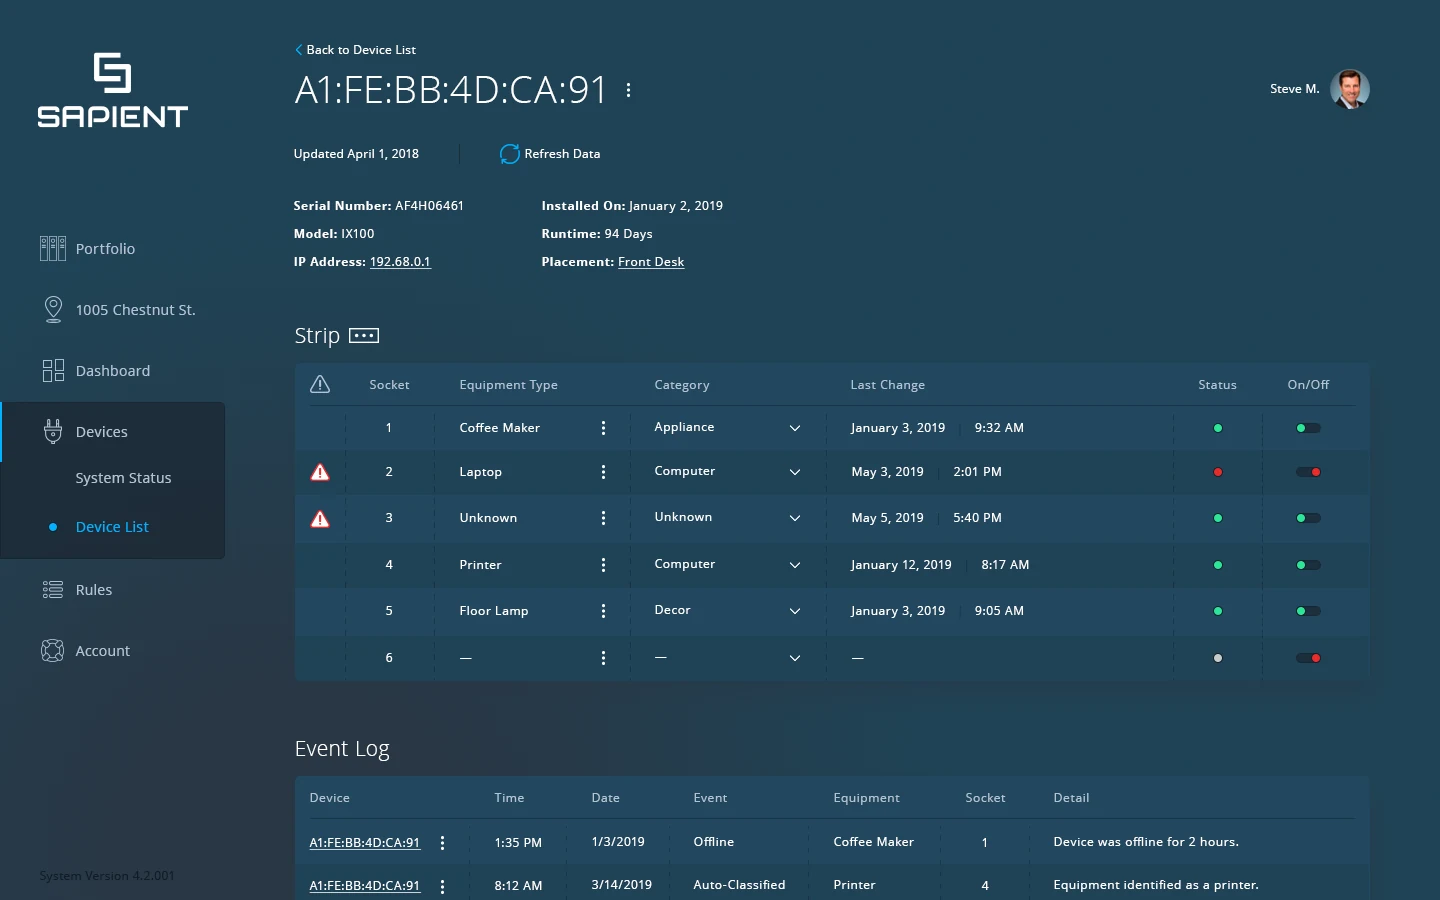
Task: Toggle socket 5 Floor Lamp power switch
Action: point(1308,611)
